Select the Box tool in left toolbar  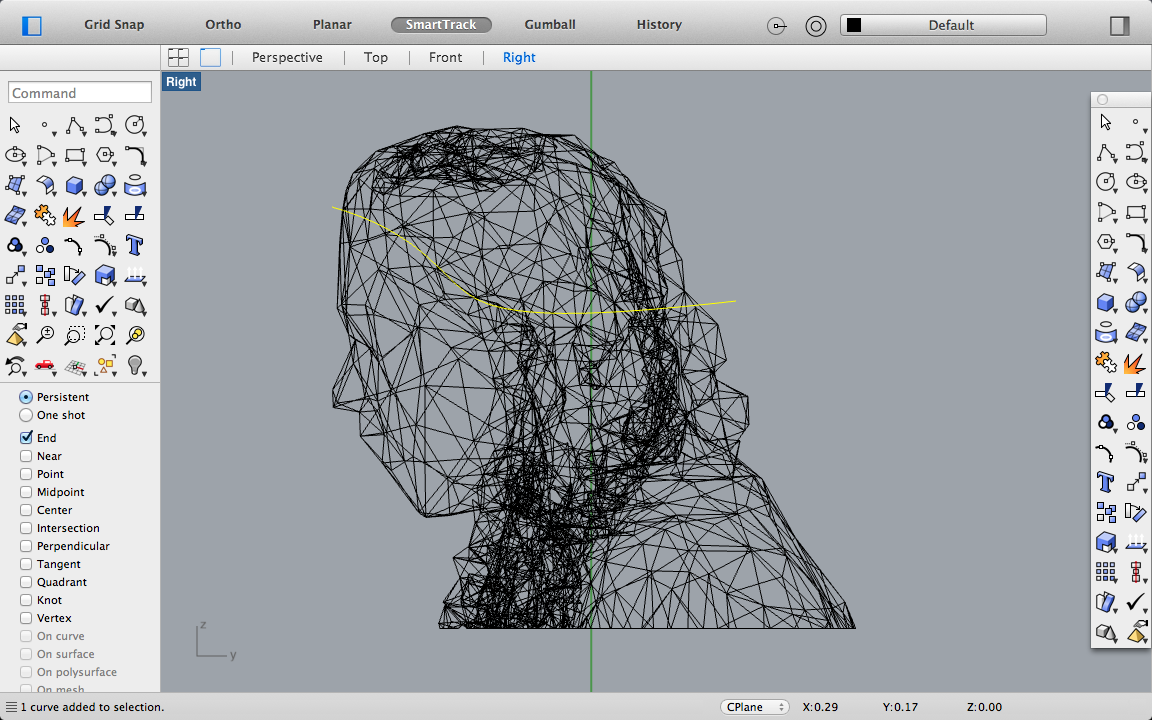tap(75, 185)
